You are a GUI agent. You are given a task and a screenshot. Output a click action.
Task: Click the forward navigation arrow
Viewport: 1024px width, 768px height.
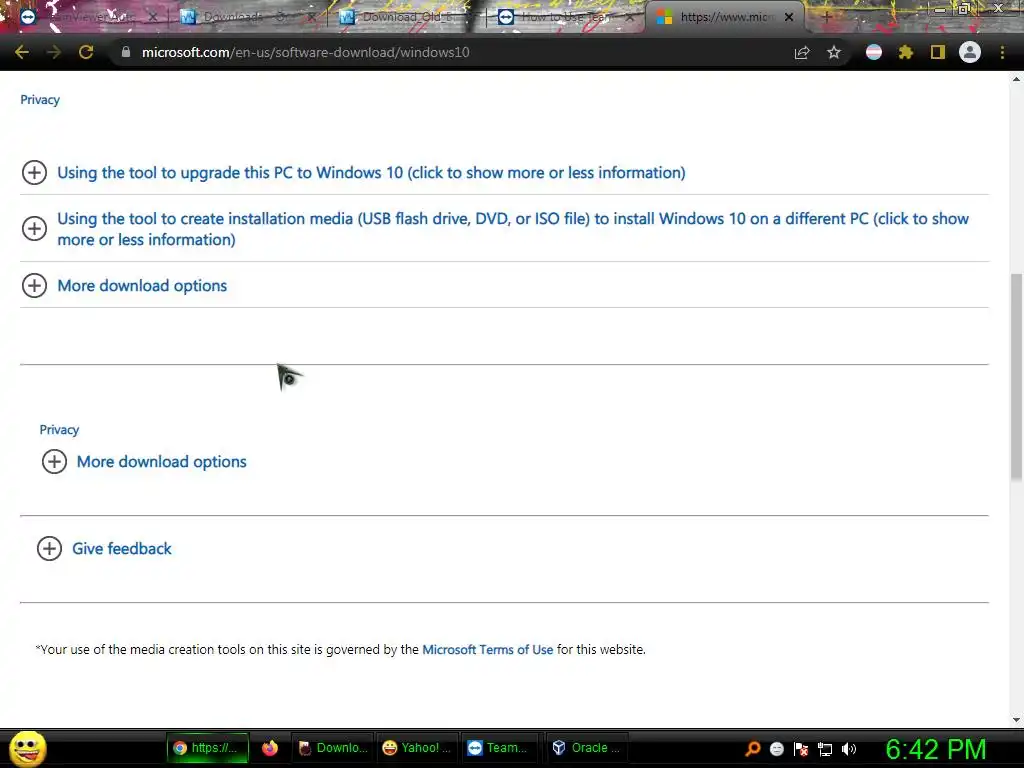pyautogui.click(x=54, y=52)
